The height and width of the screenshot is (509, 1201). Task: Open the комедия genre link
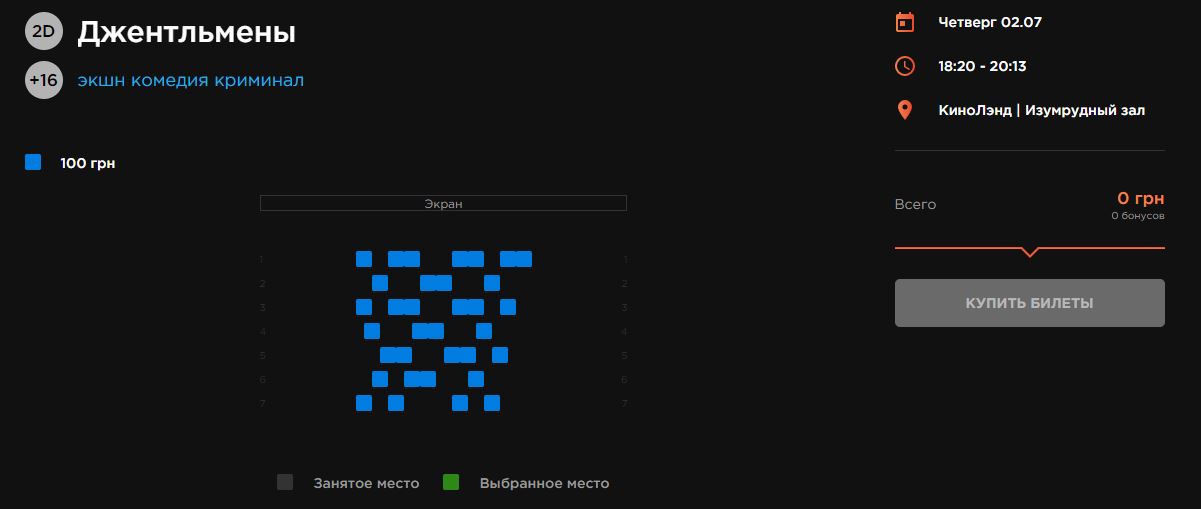coord(170,80)
